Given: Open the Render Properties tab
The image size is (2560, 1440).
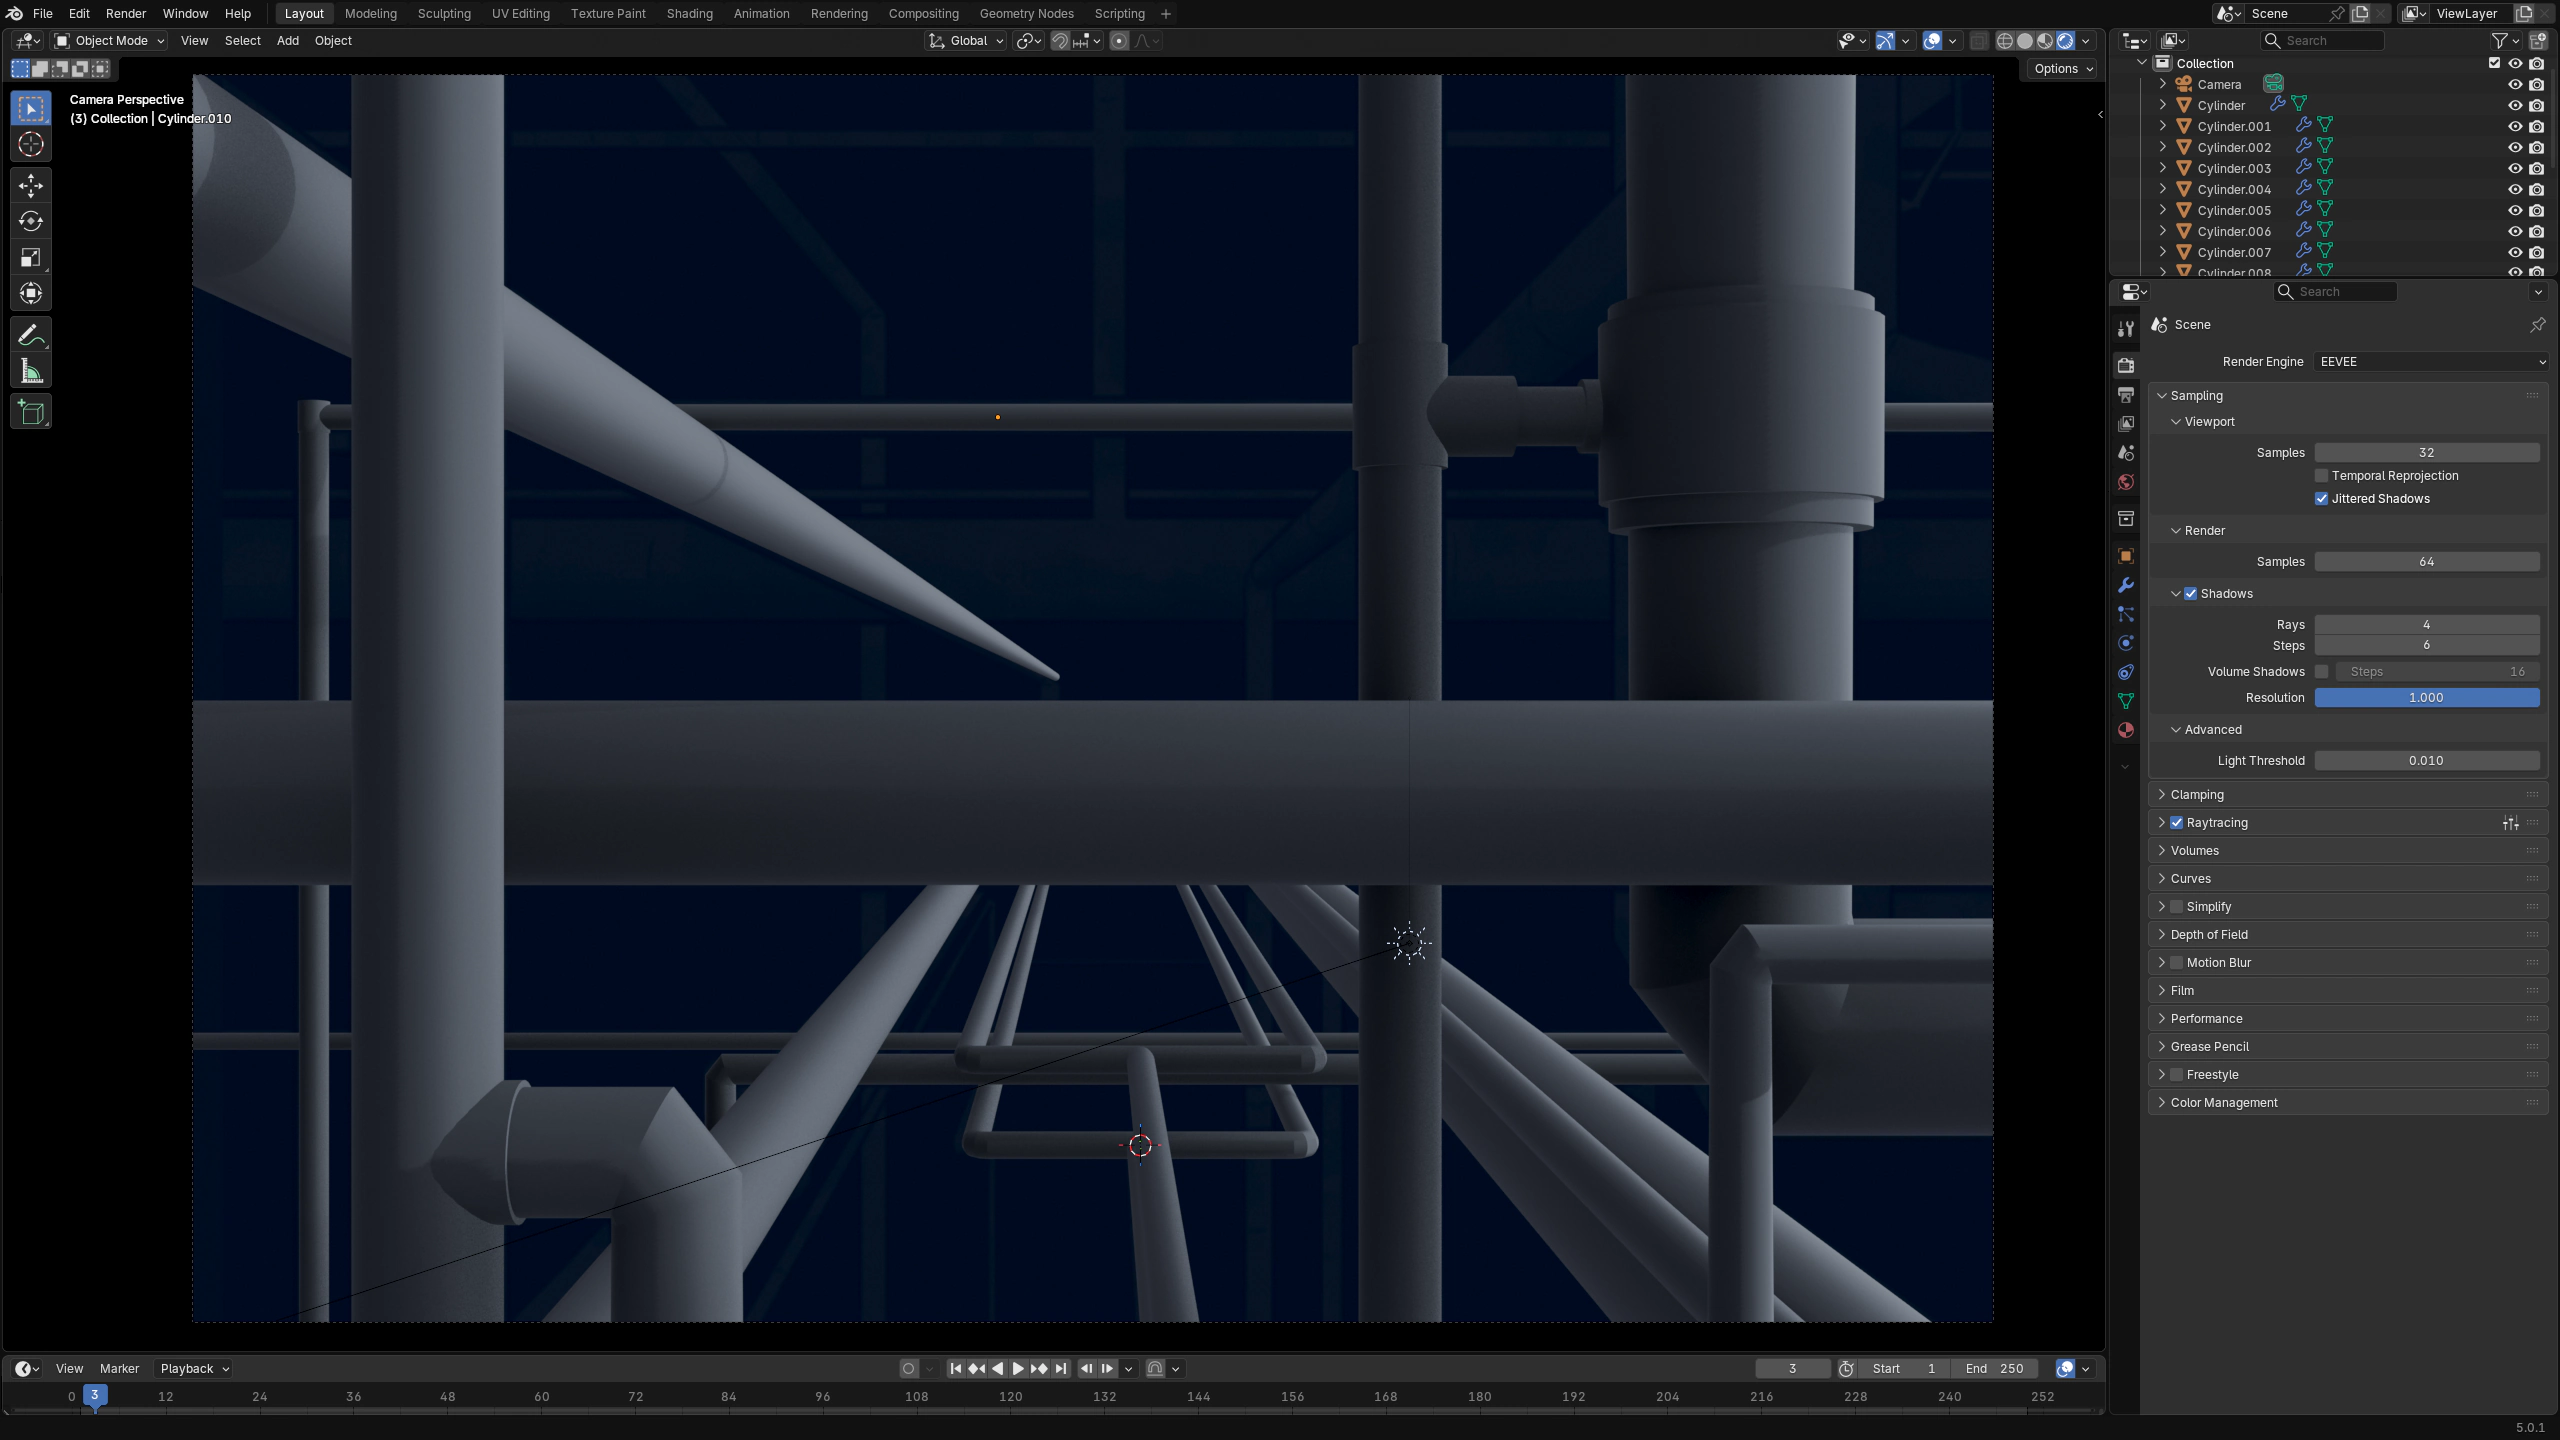Looking at the screenshot, I should point(2126,366).
